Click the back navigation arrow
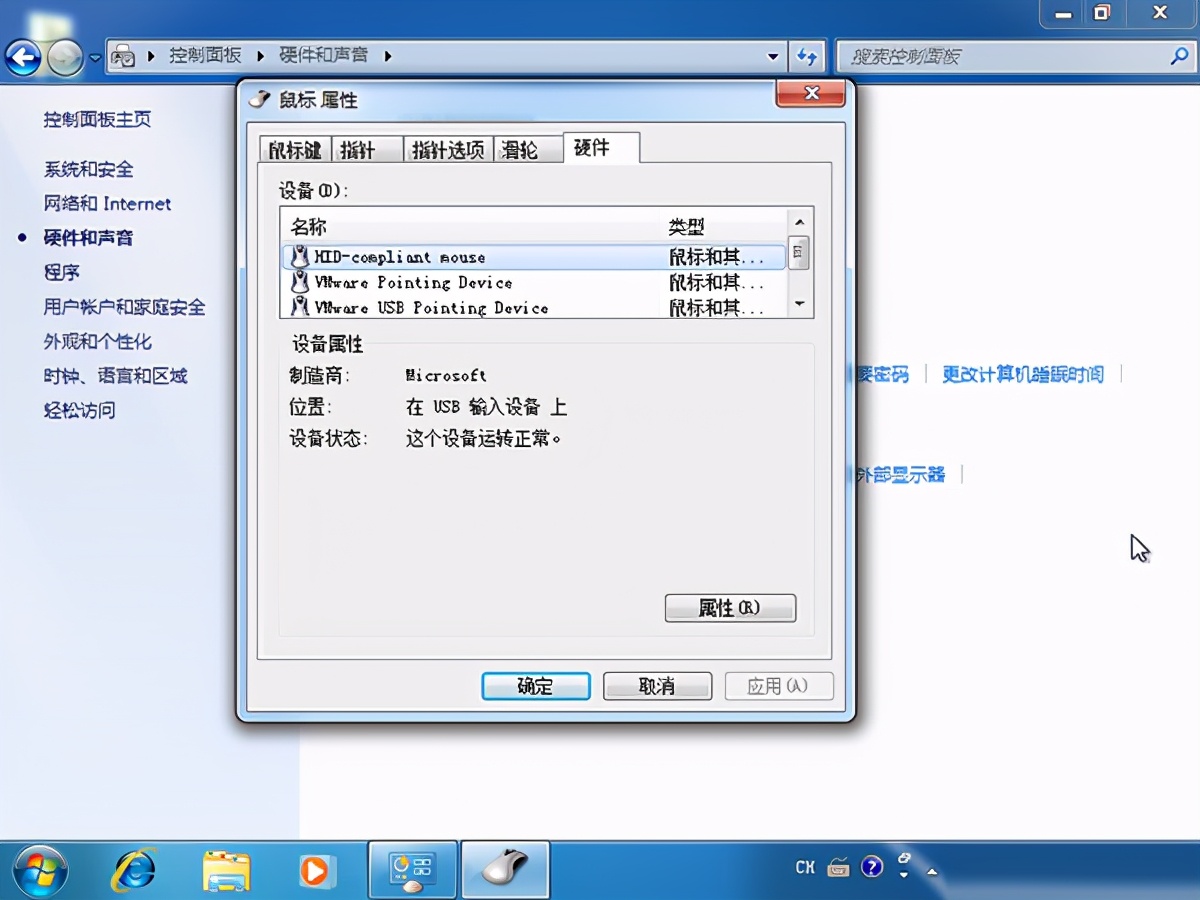 point(22,57)
